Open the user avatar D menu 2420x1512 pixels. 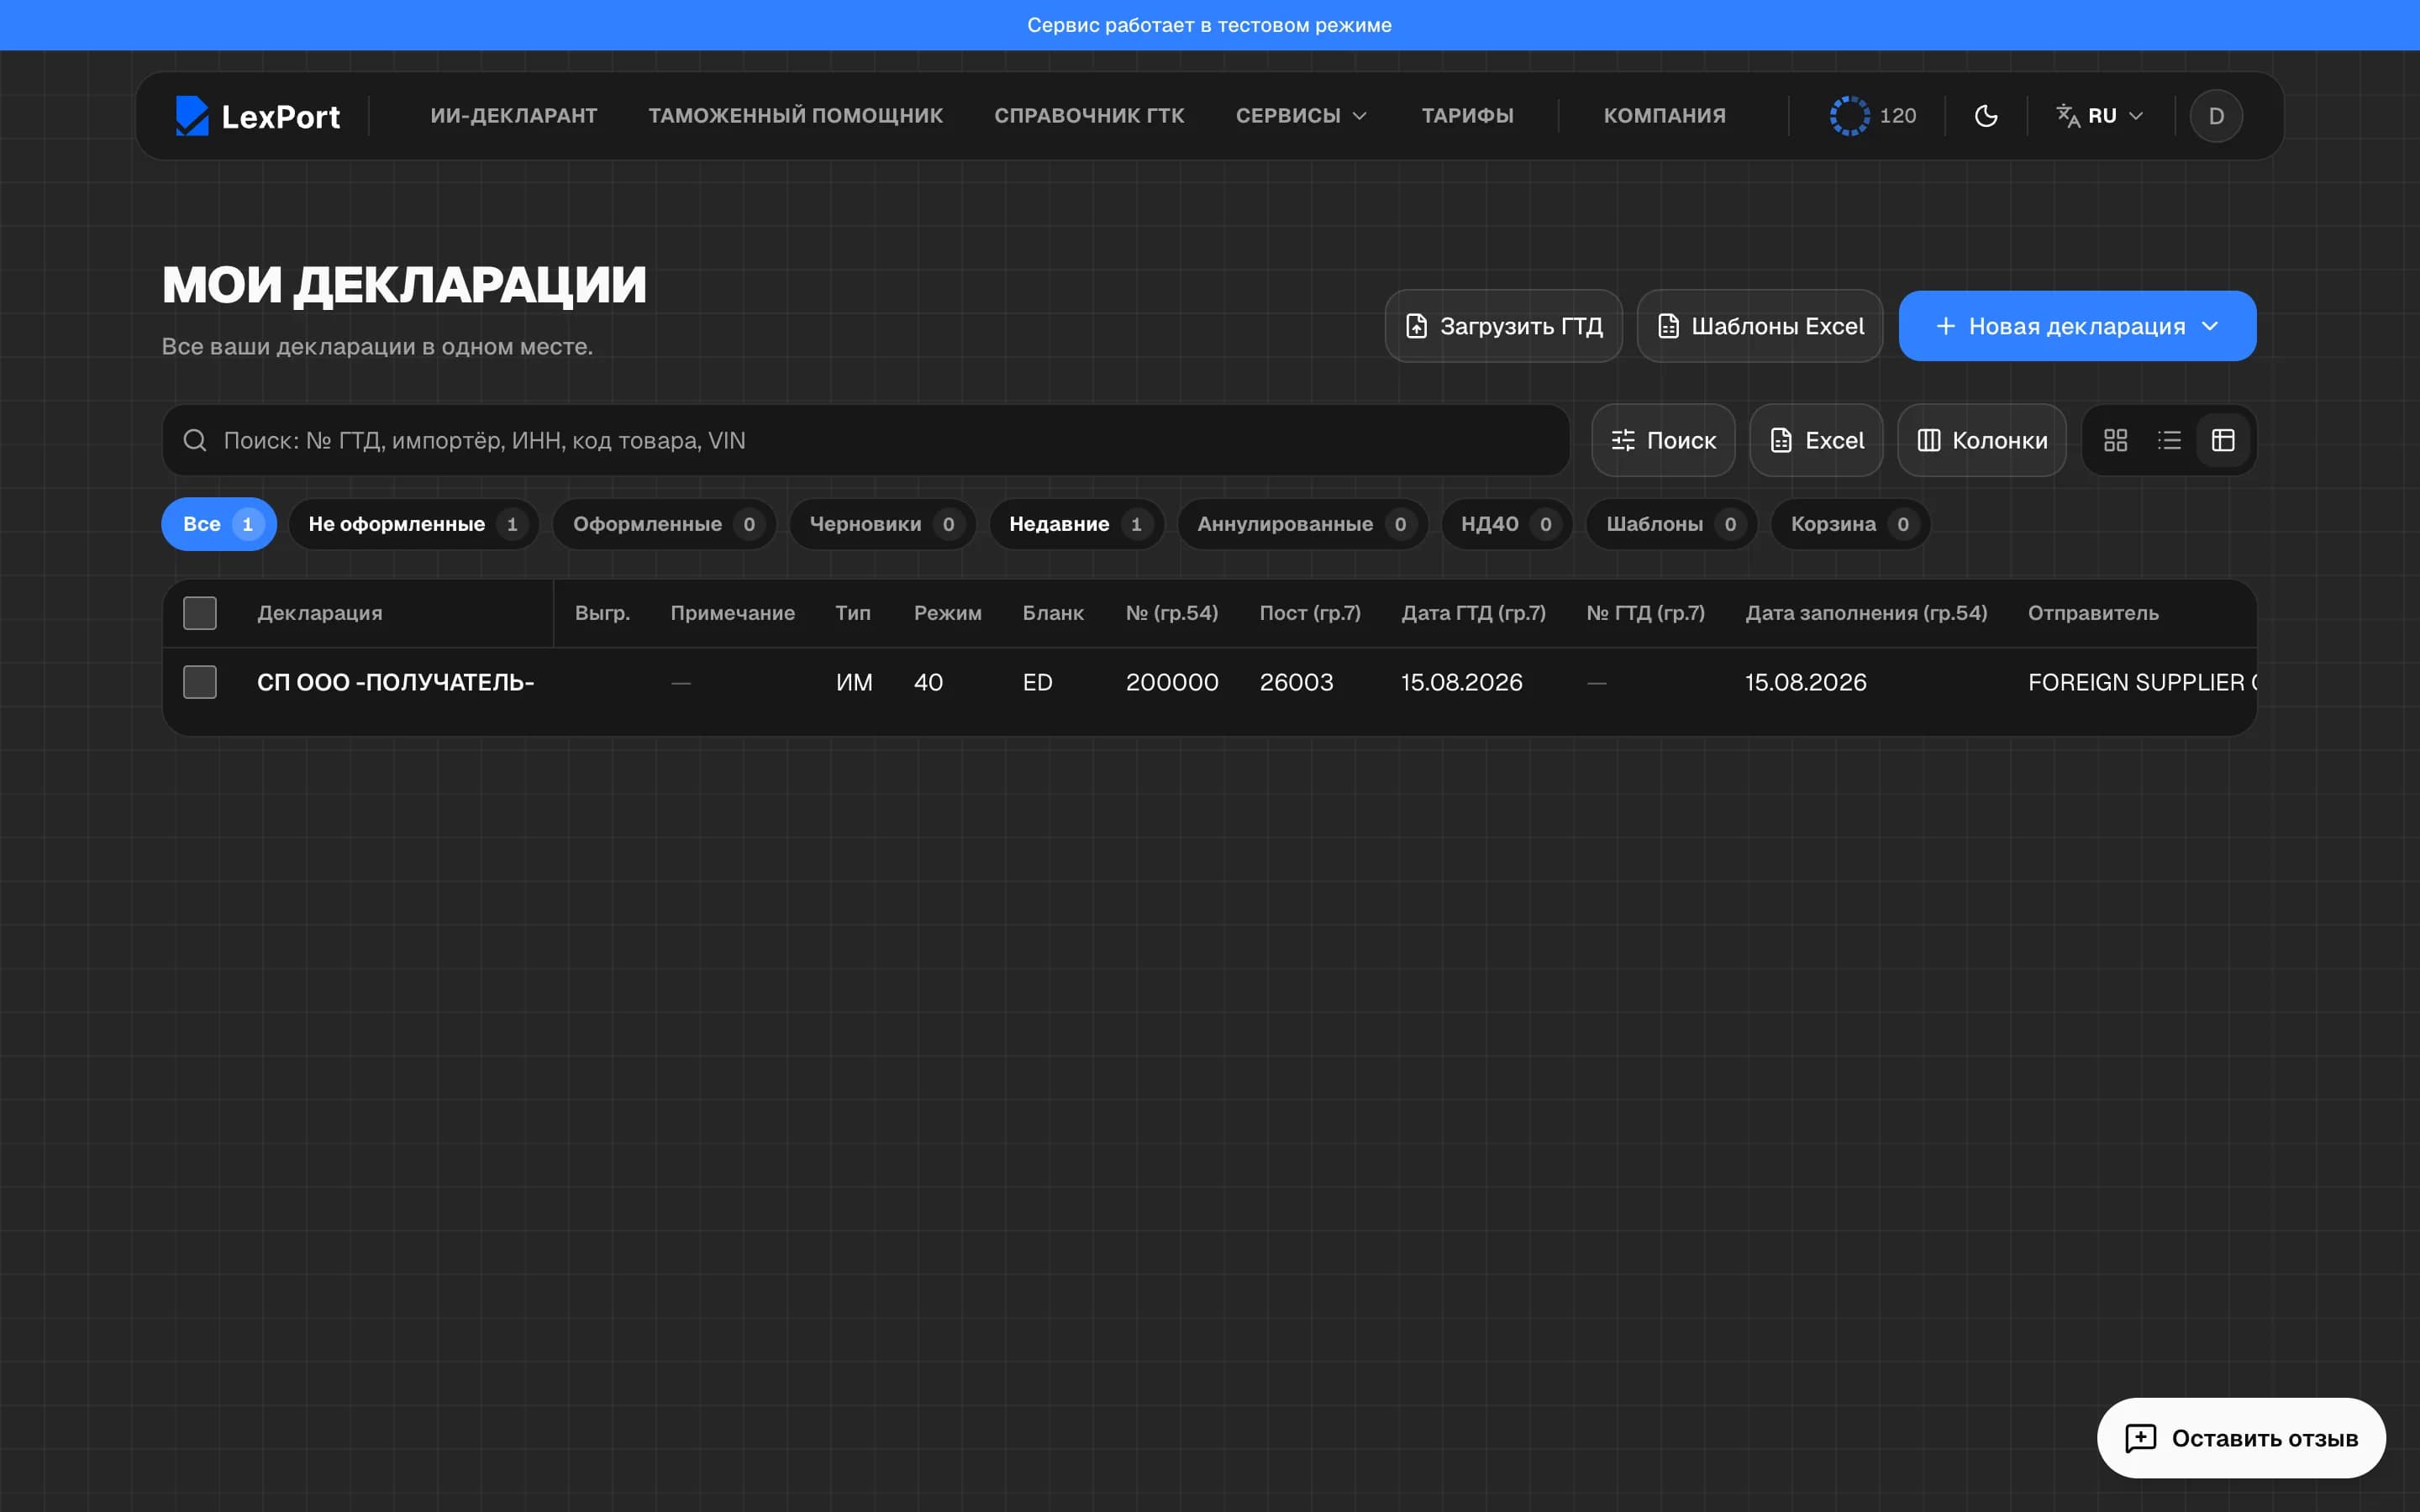point(2216,116)
